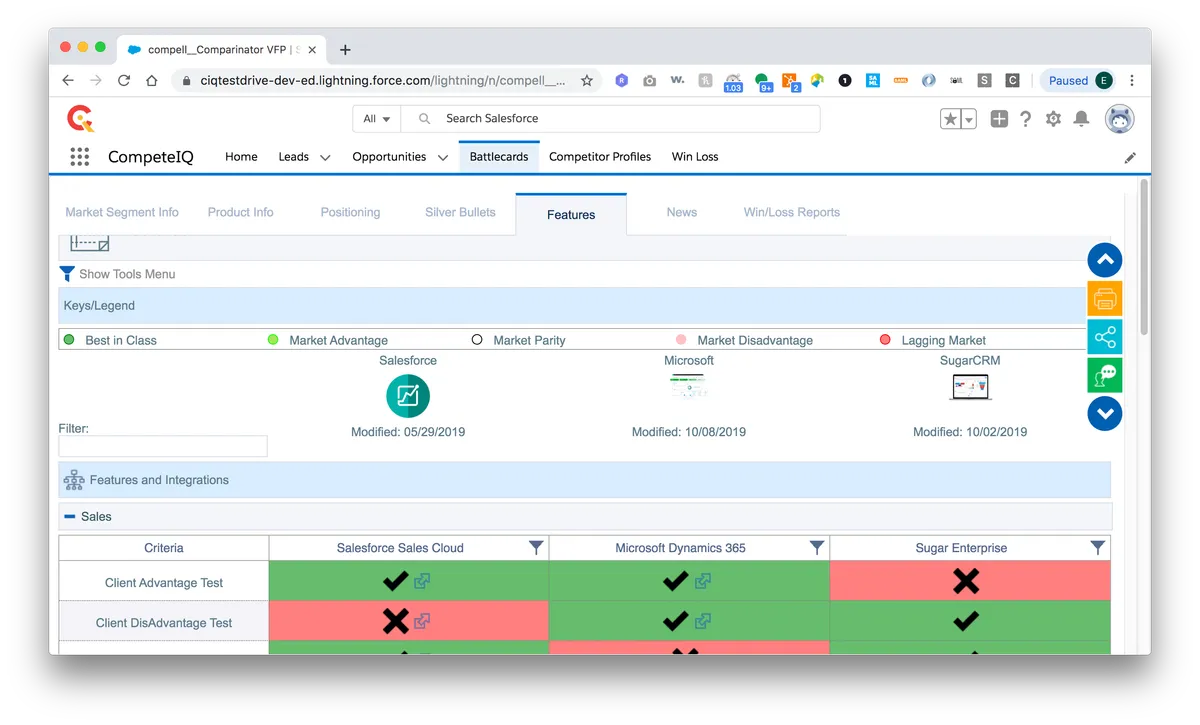This screenshot has height=725, width=1200.
Task: Open the Win Loss nav tab
Action: 695,157
